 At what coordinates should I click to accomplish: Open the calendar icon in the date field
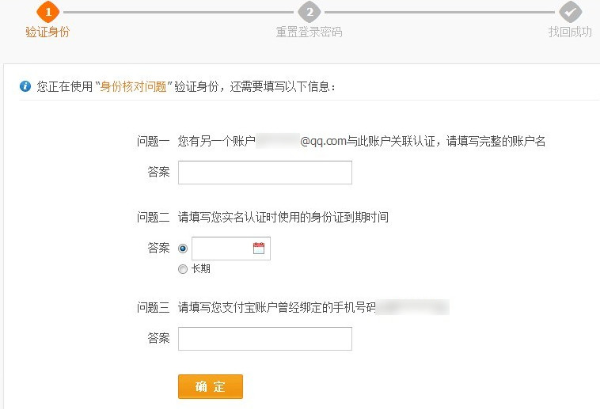258,248
